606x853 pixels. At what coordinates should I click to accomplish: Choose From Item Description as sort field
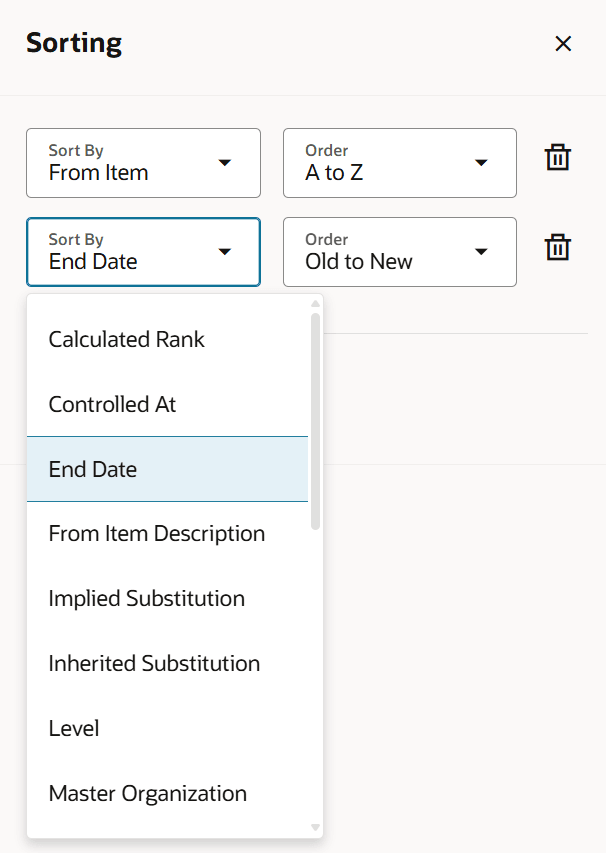pyautogui.click(x=156, y=533)
